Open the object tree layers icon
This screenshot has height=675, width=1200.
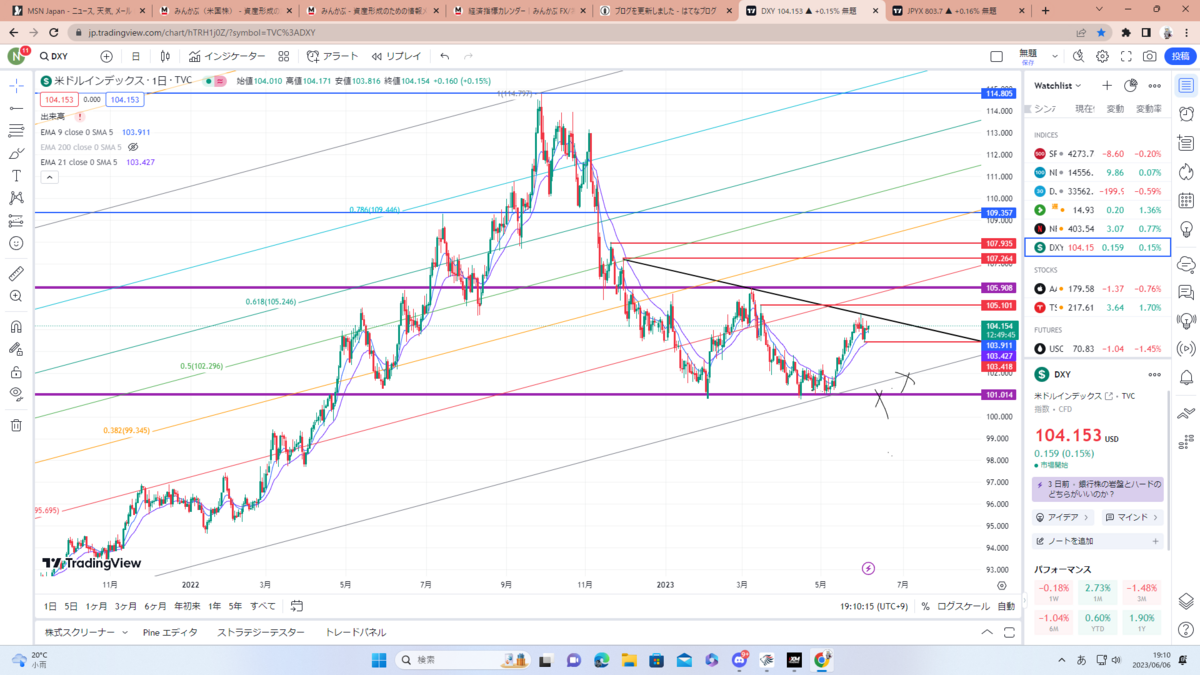(x=1186, y=600)
